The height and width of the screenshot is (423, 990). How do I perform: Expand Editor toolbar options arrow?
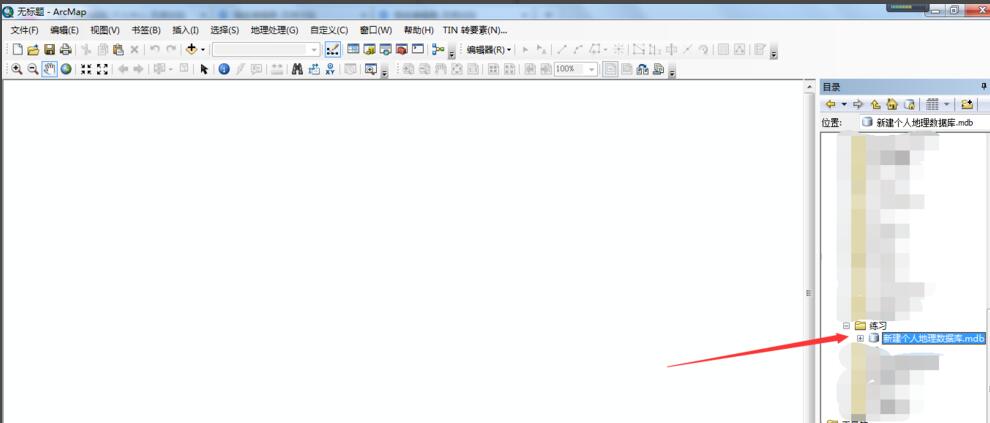pyautogui.click(x=774, y=52)
